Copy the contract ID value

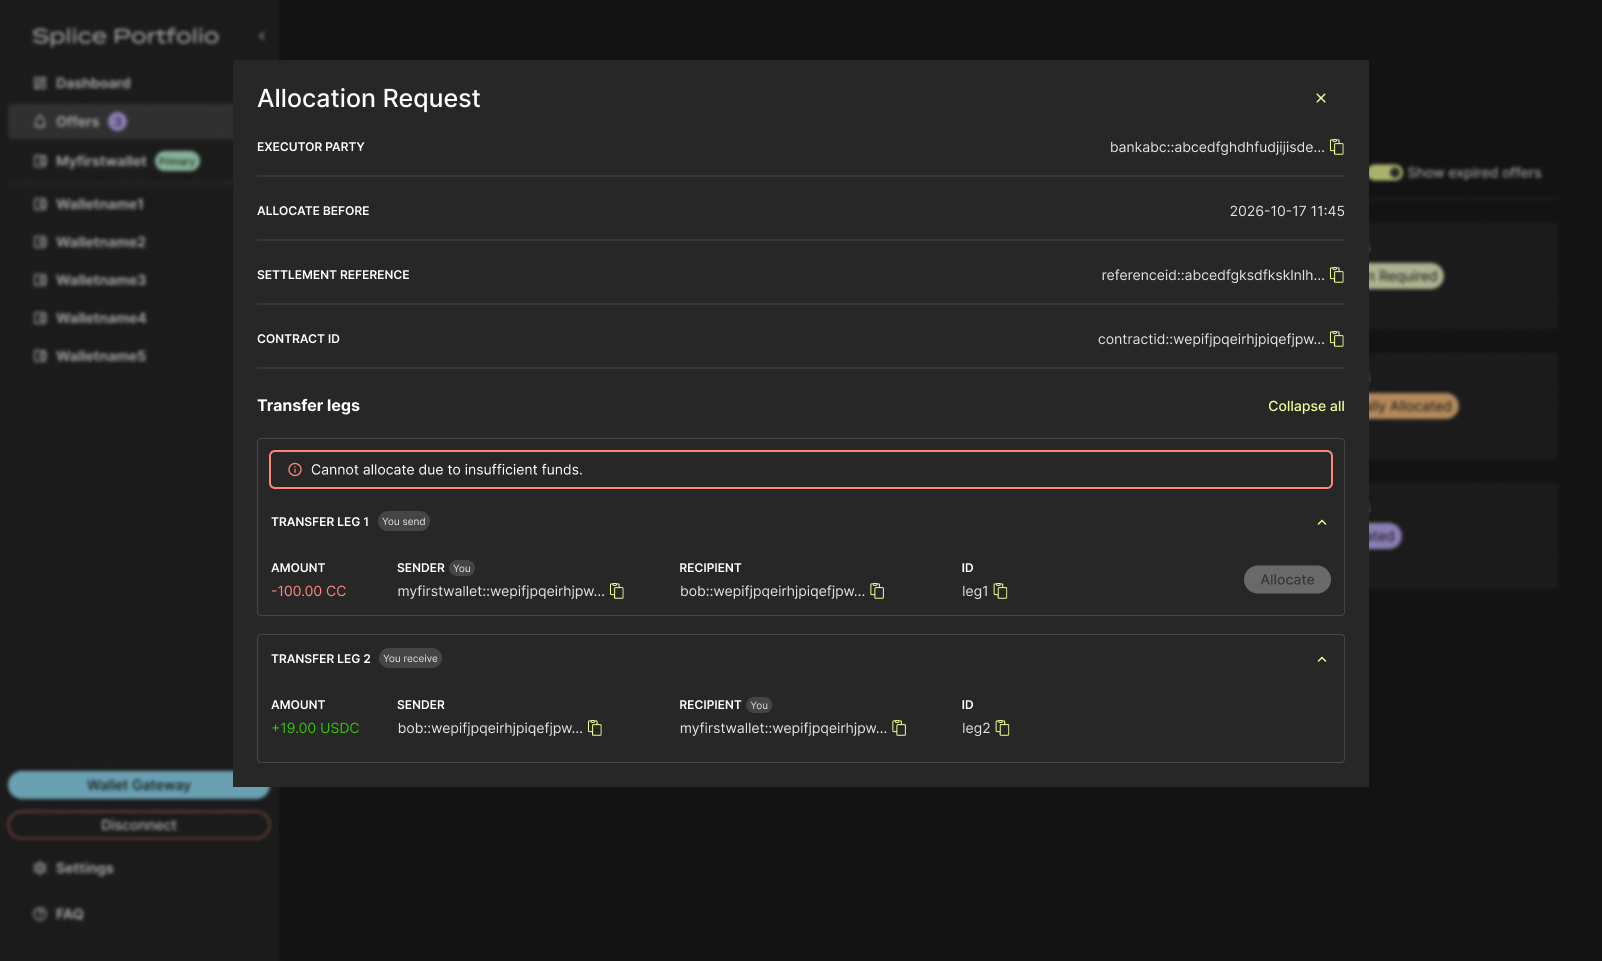[1337, 339]
